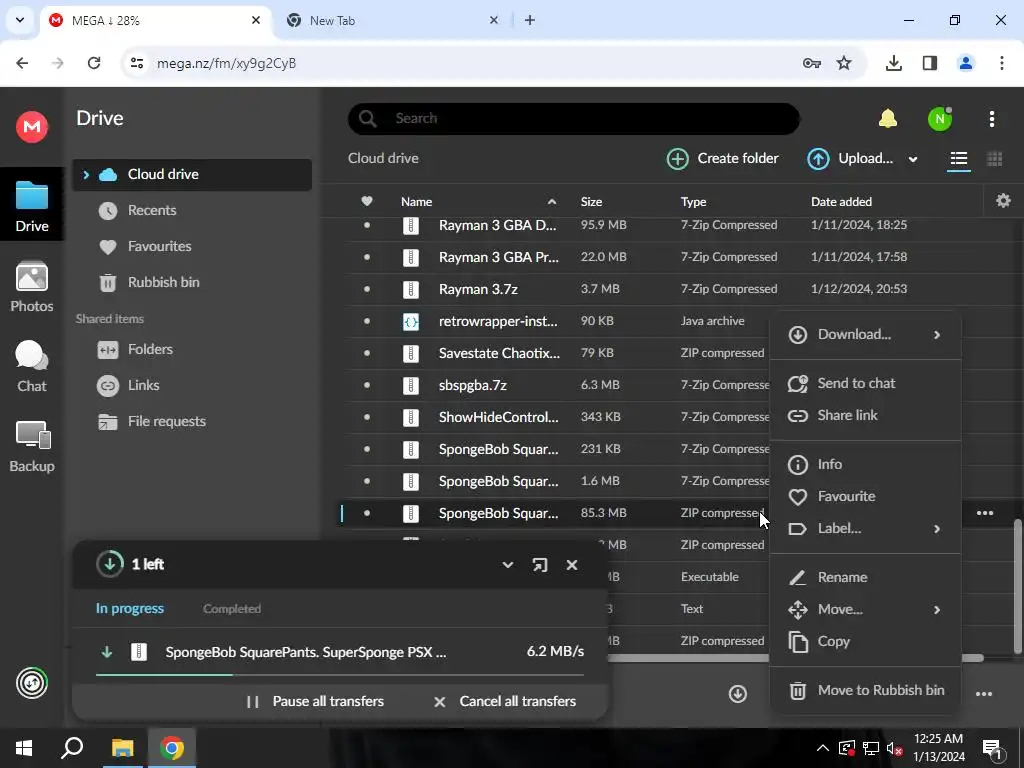
Task: Select the ShowHideControl... file
Action: [x=498, y=417]
